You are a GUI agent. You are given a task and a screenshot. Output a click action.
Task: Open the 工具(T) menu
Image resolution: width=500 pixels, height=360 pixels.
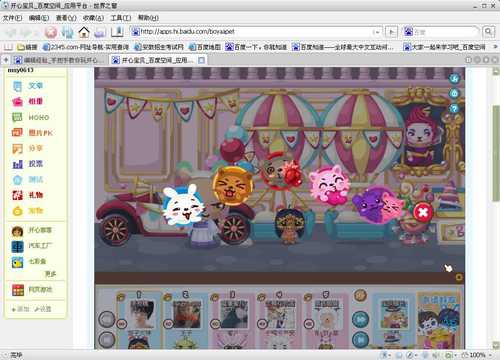pos(121,18)
